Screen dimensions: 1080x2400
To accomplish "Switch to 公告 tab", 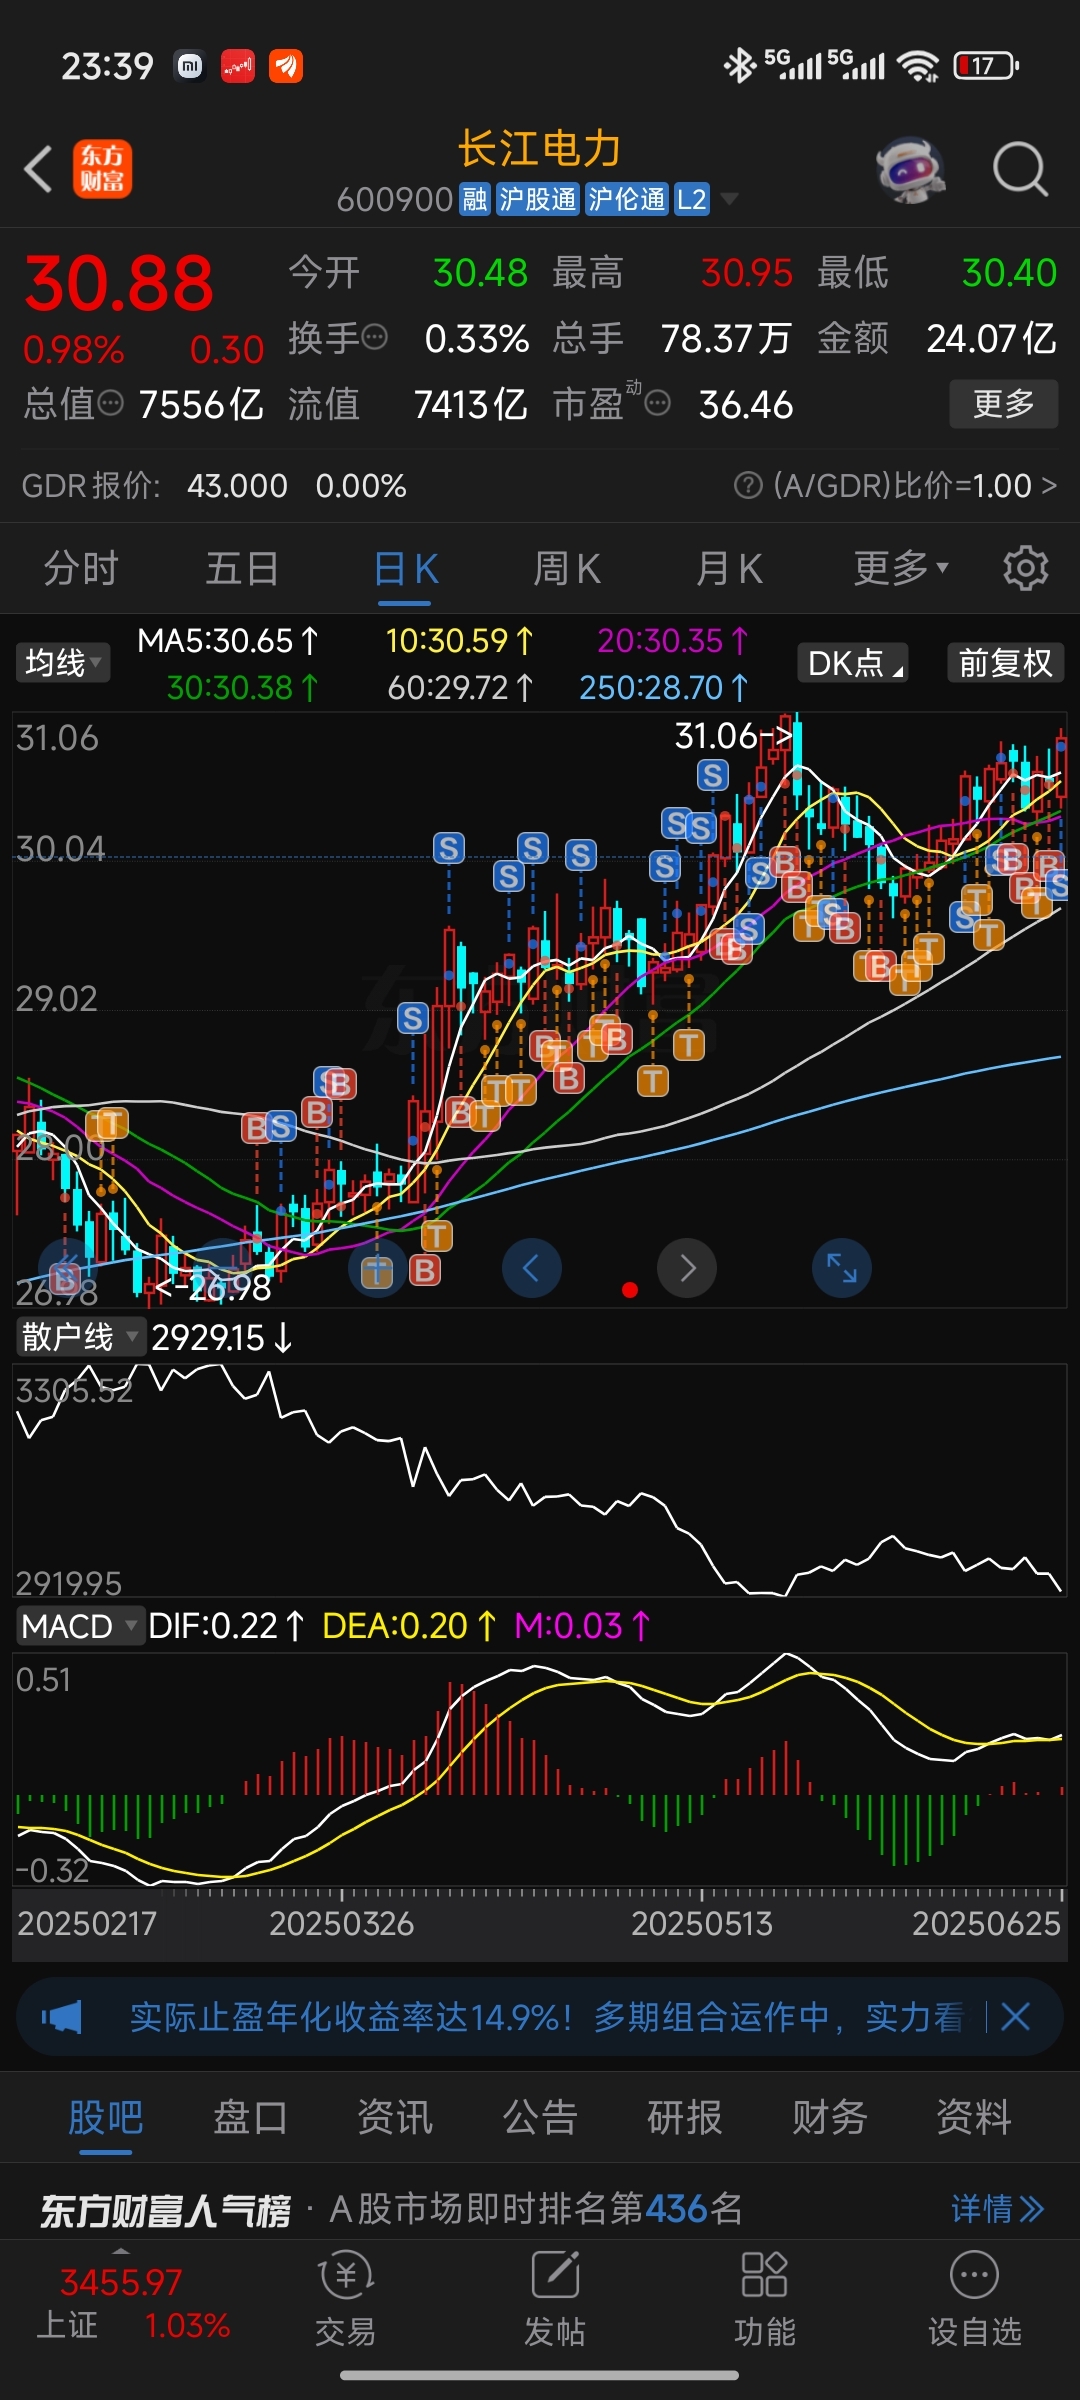I will (x=540, y=2117).
